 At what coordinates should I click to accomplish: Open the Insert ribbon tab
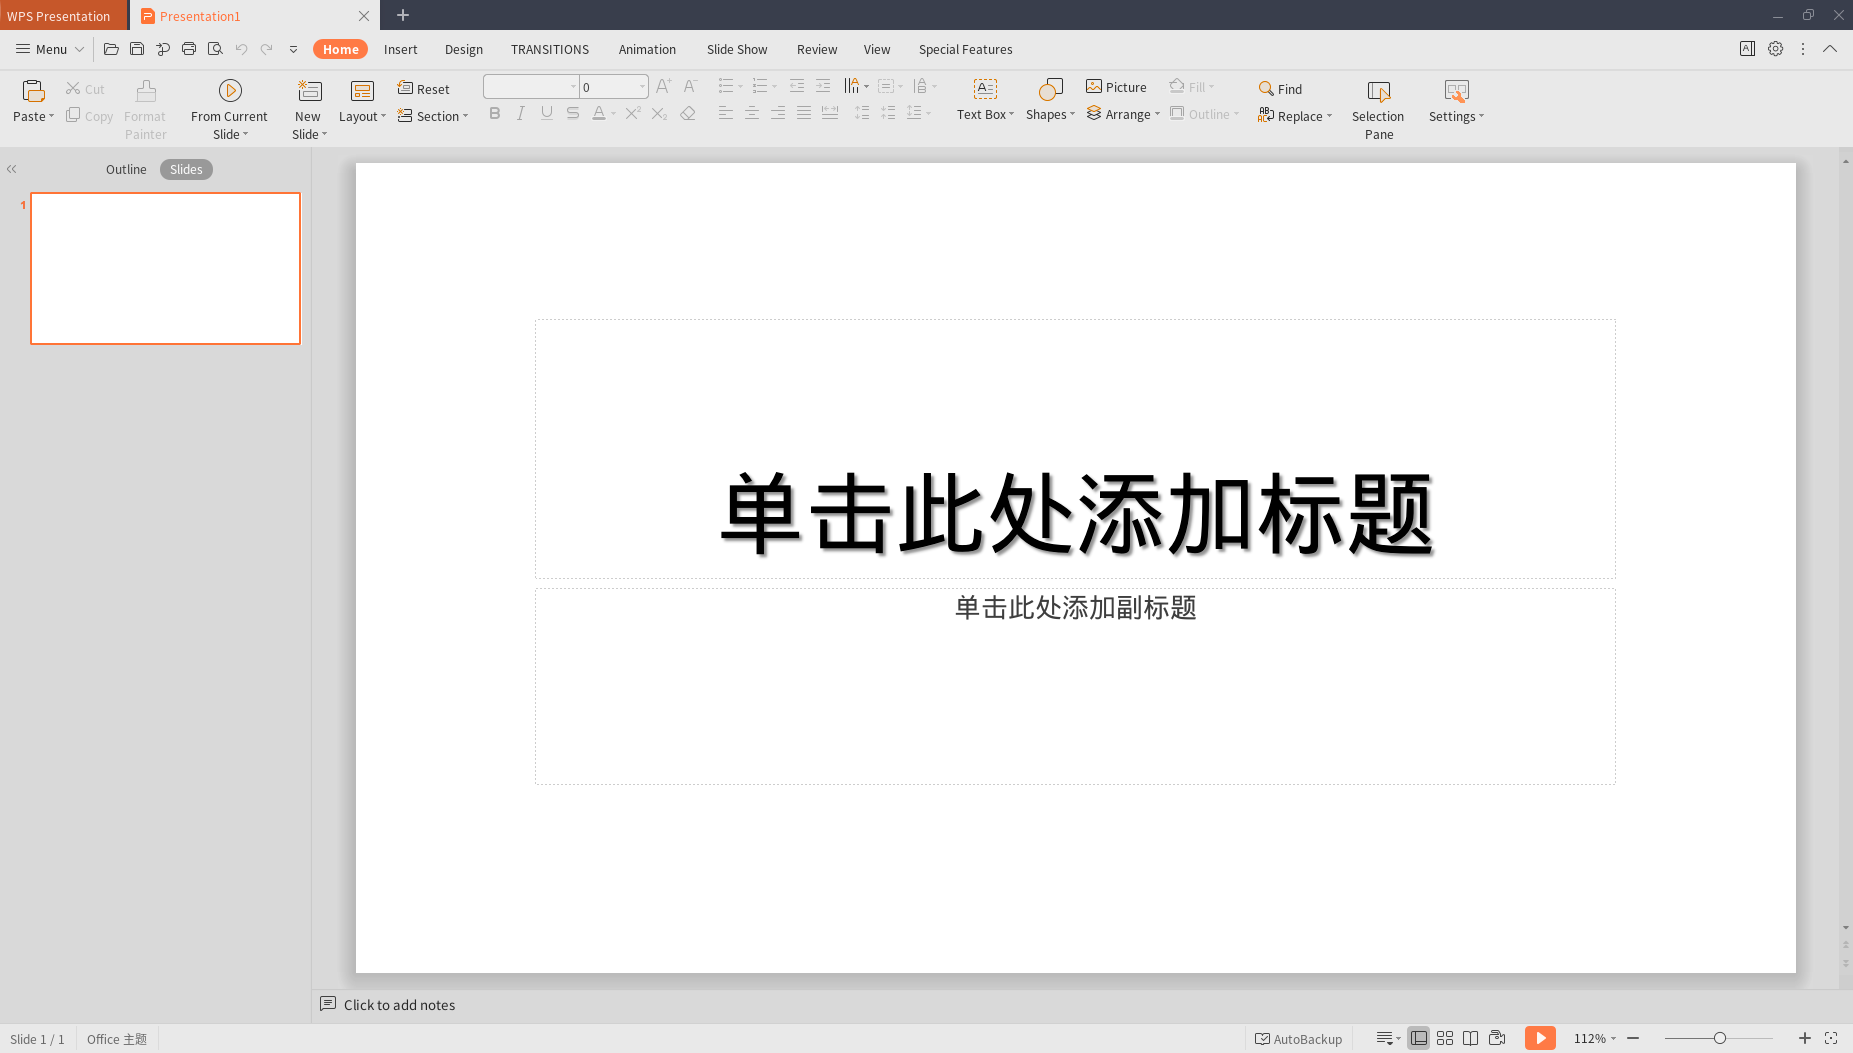400,49
